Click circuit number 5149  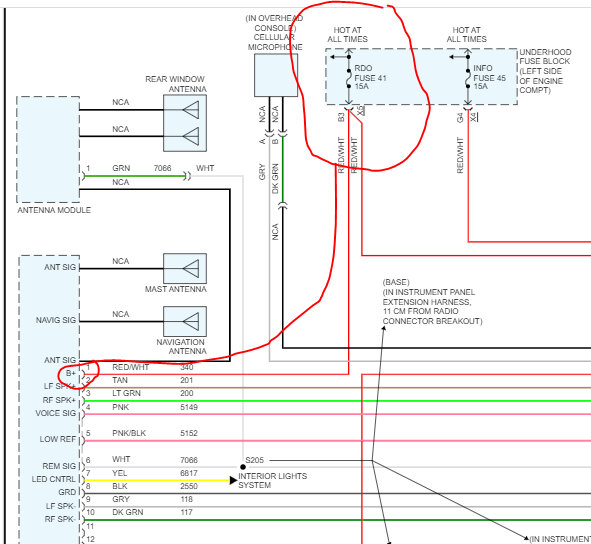point(189,407)
